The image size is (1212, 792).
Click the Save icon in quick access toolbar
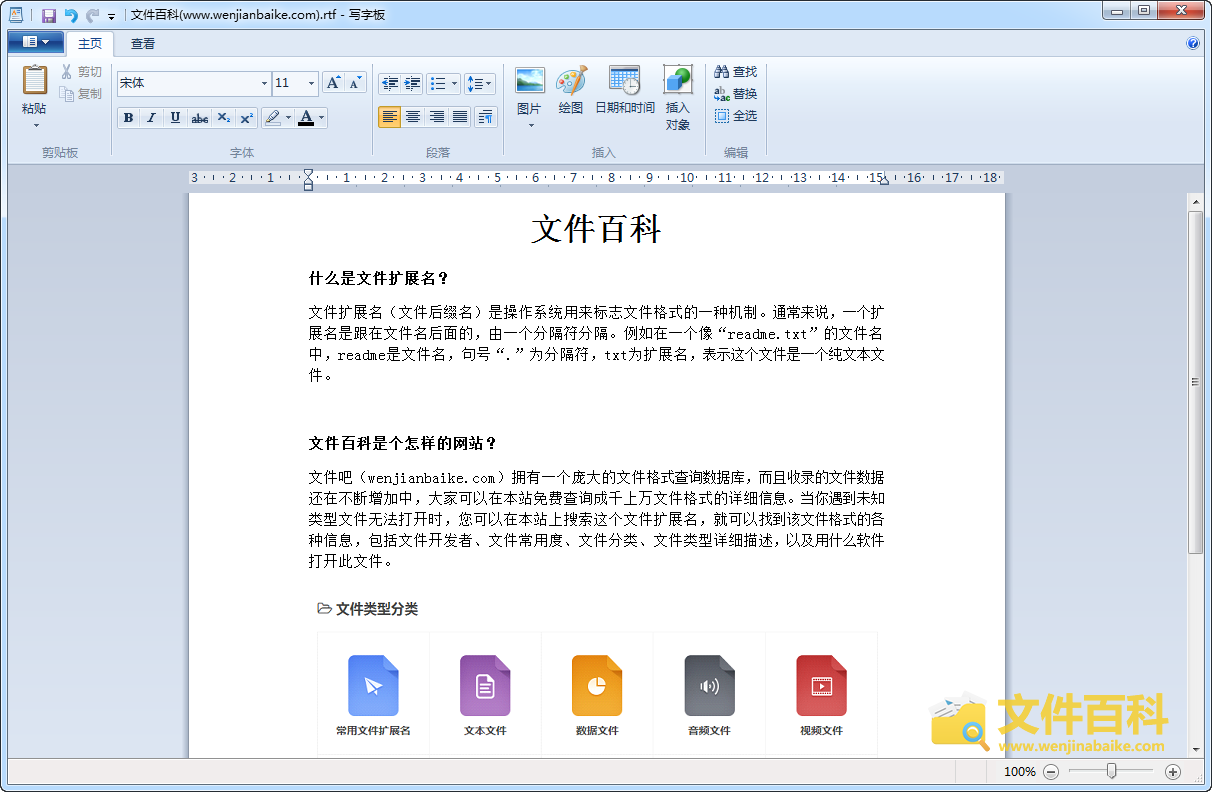pos(48,15)
